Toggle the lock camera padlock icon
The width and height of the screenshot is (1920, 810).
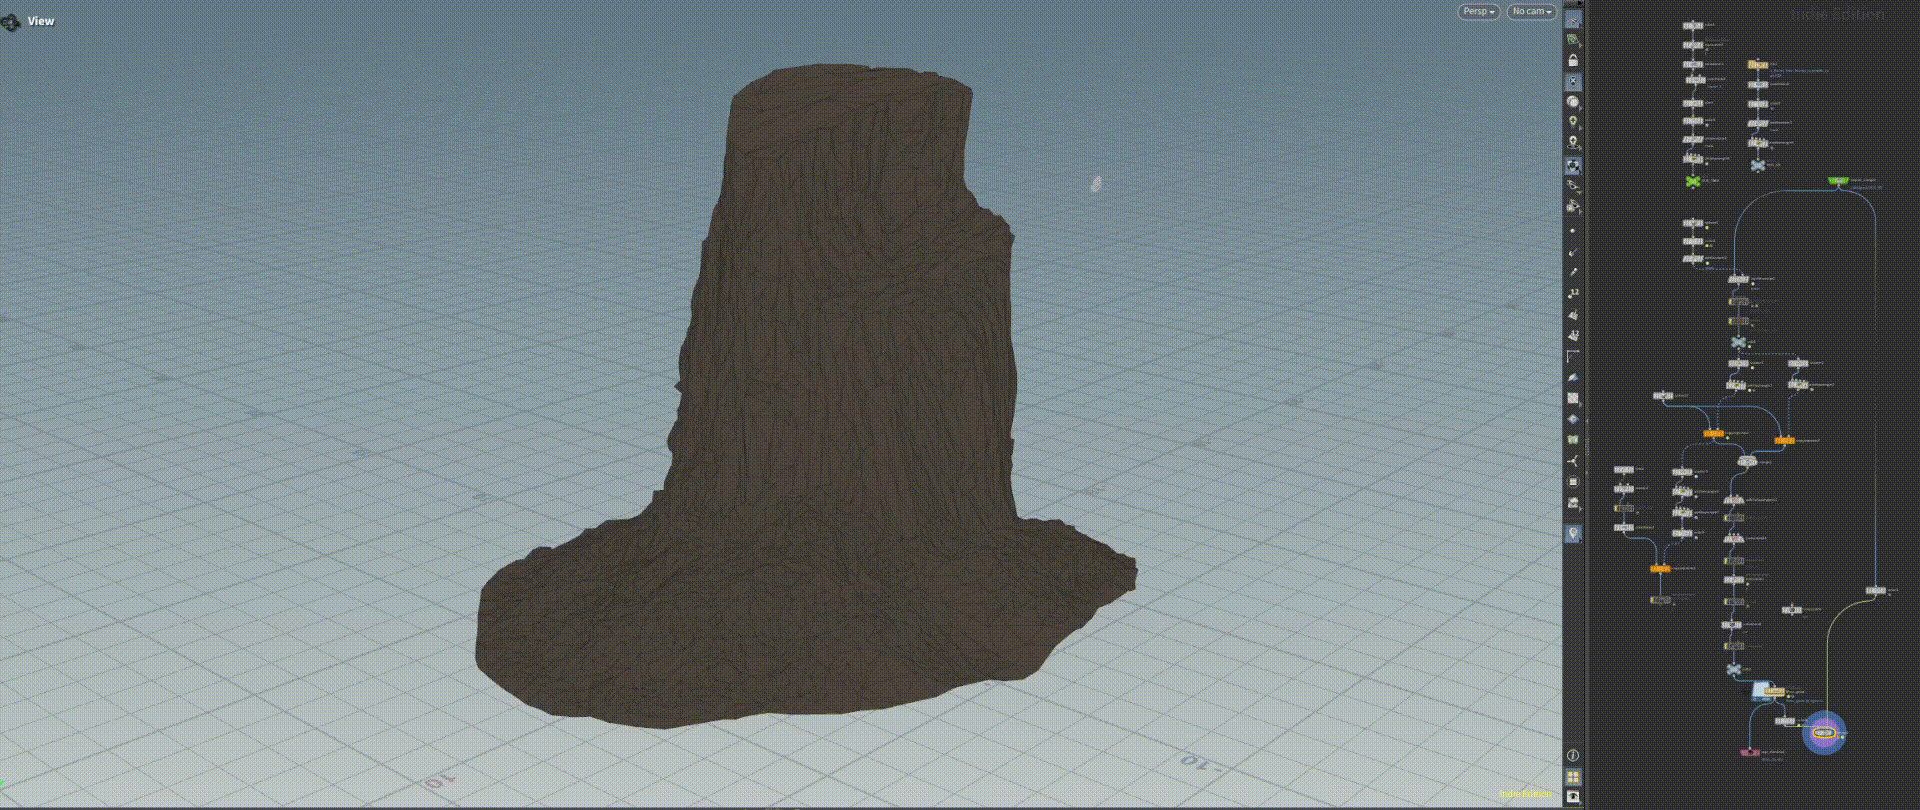[1573, 61]
